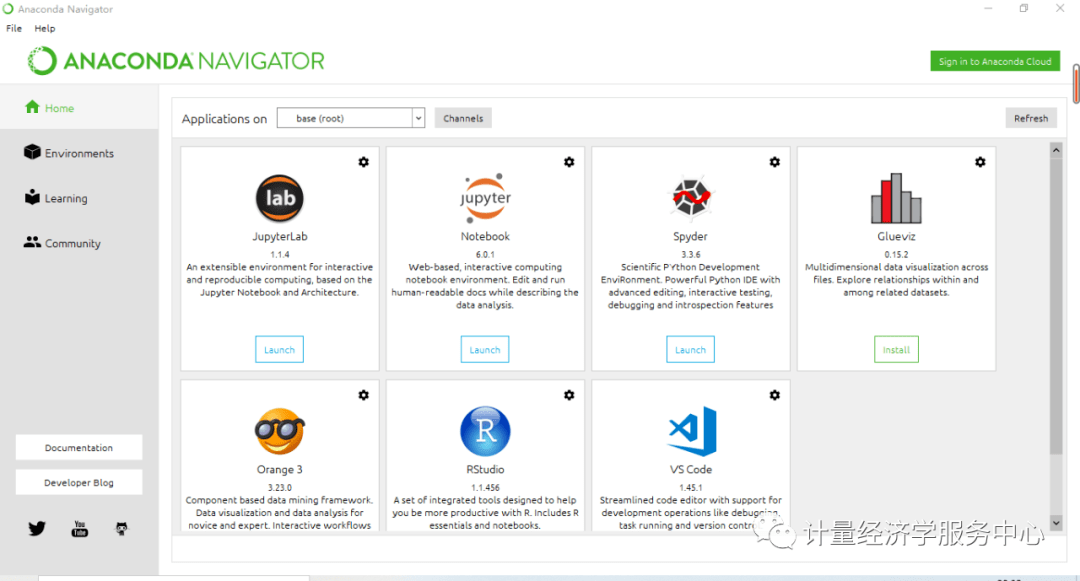Switch to the Learning tab
Screen dimensions: 1080x581
coord(79,198)
